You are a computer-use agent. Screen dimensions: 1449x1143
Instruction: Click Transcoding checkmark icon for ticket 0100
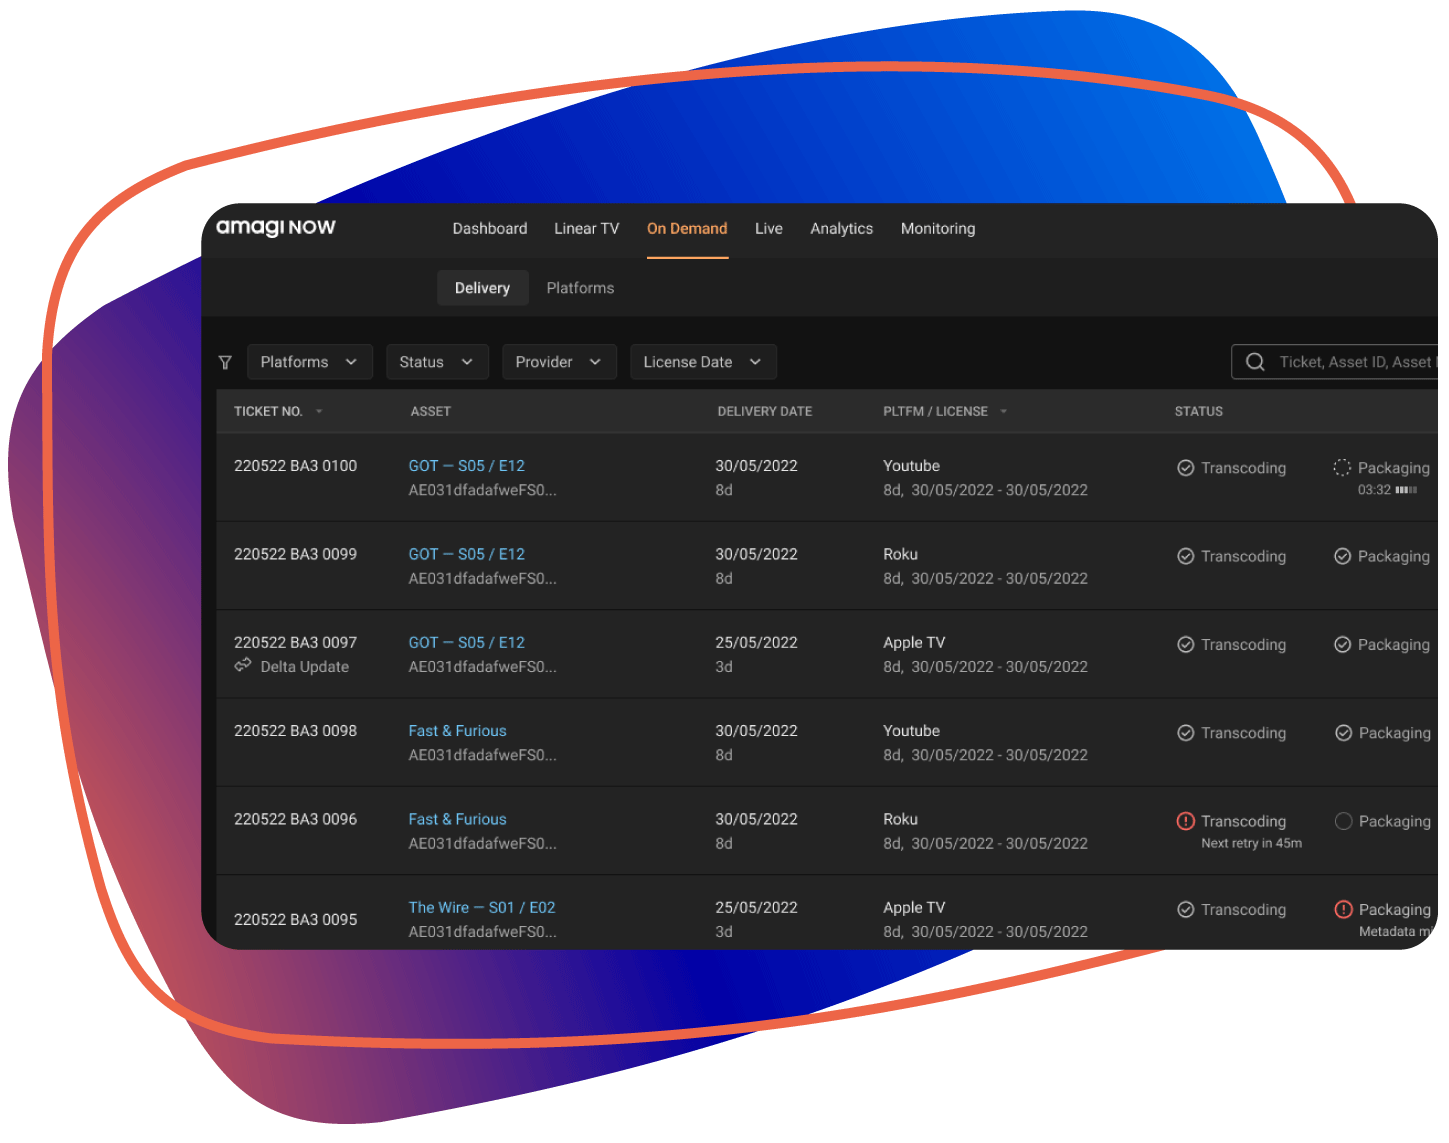(1186, 468)
